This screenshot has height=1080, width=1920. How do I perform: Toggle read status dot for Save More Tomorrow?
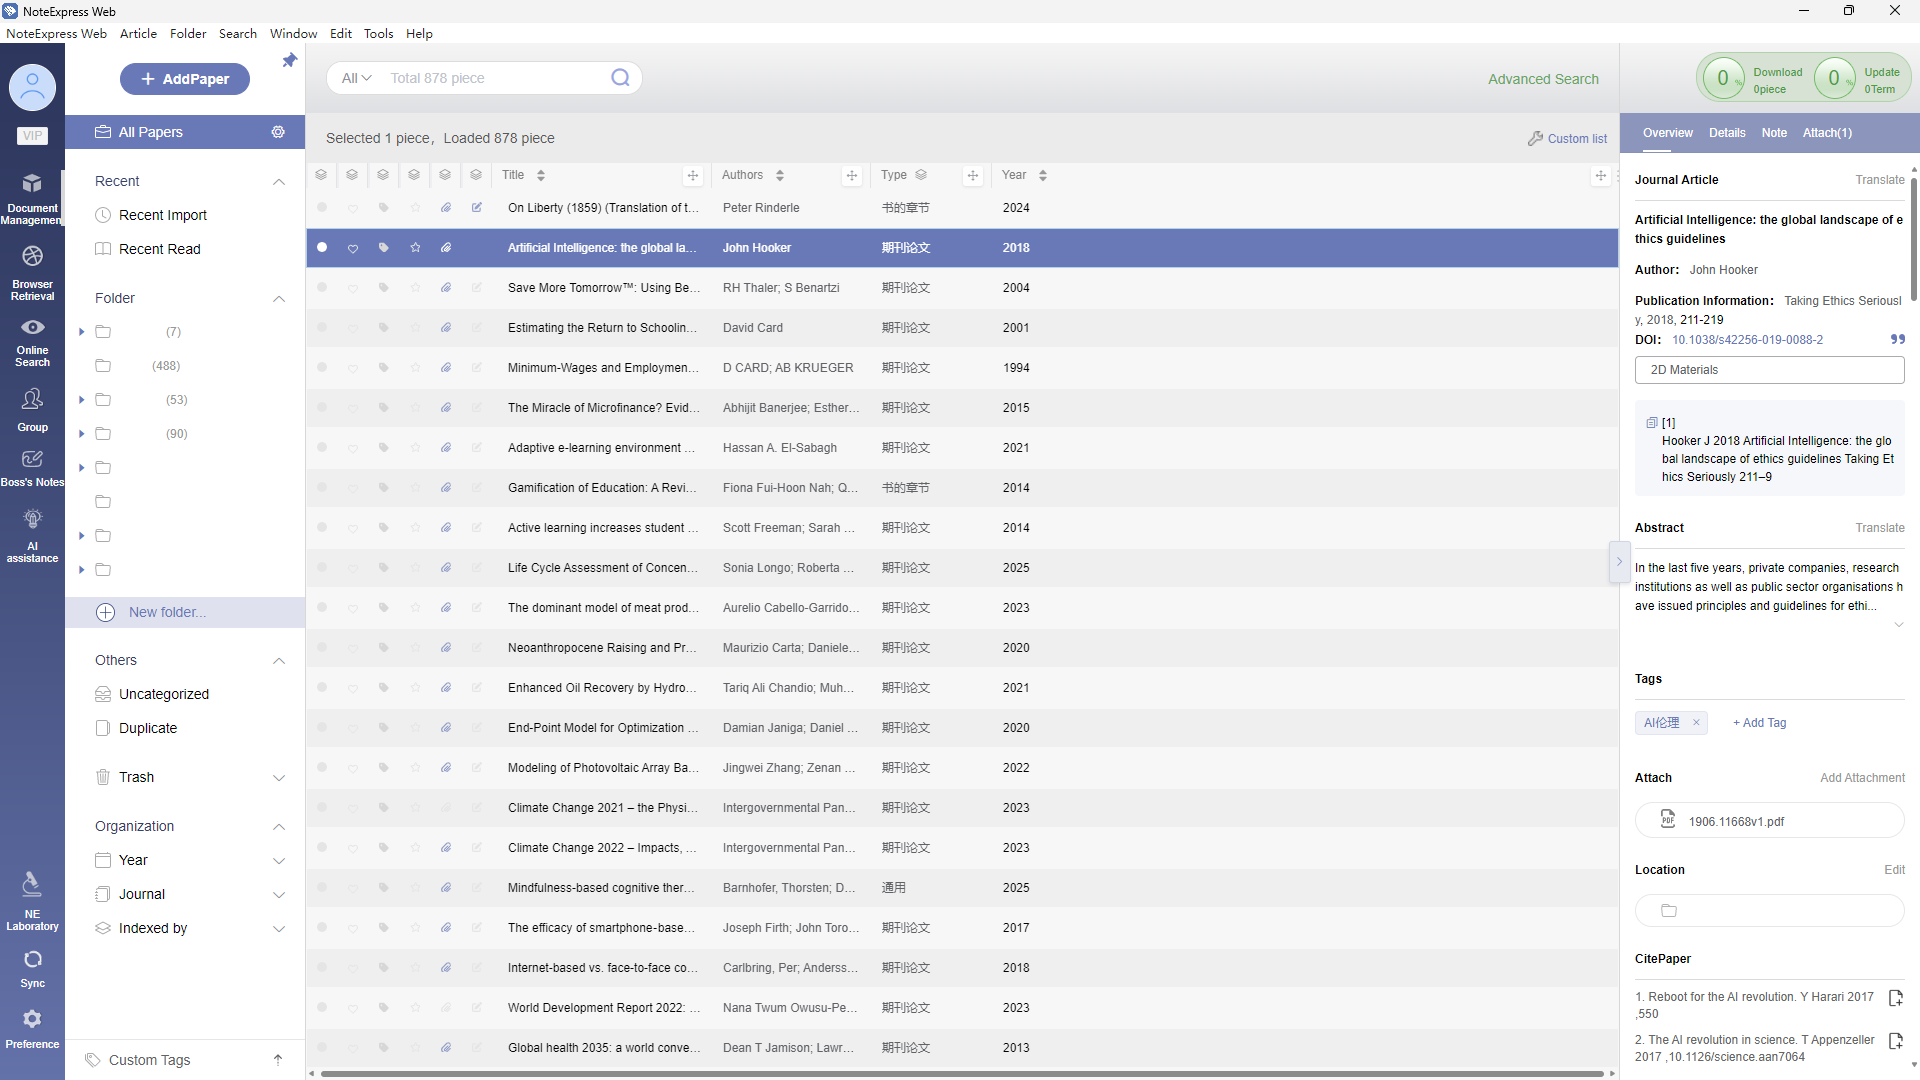tap(322, 288)
